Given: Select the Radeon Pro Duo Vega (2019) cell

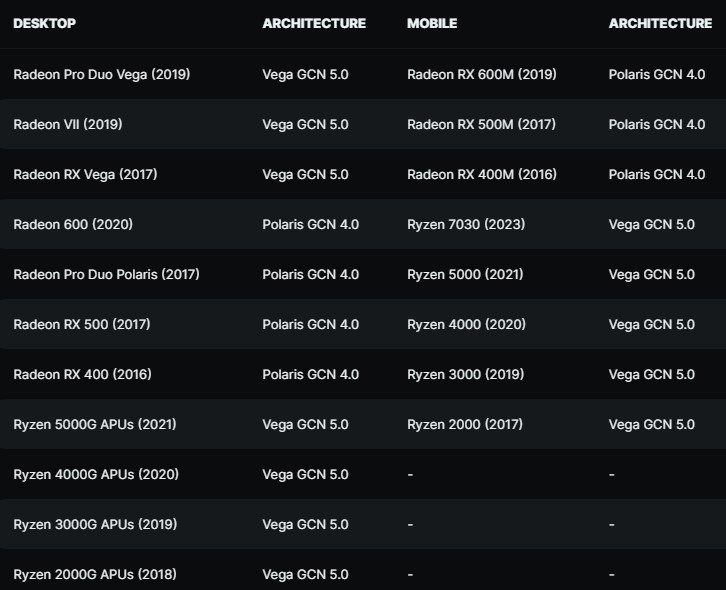Looking at the screenshot, I should [101, 74].
